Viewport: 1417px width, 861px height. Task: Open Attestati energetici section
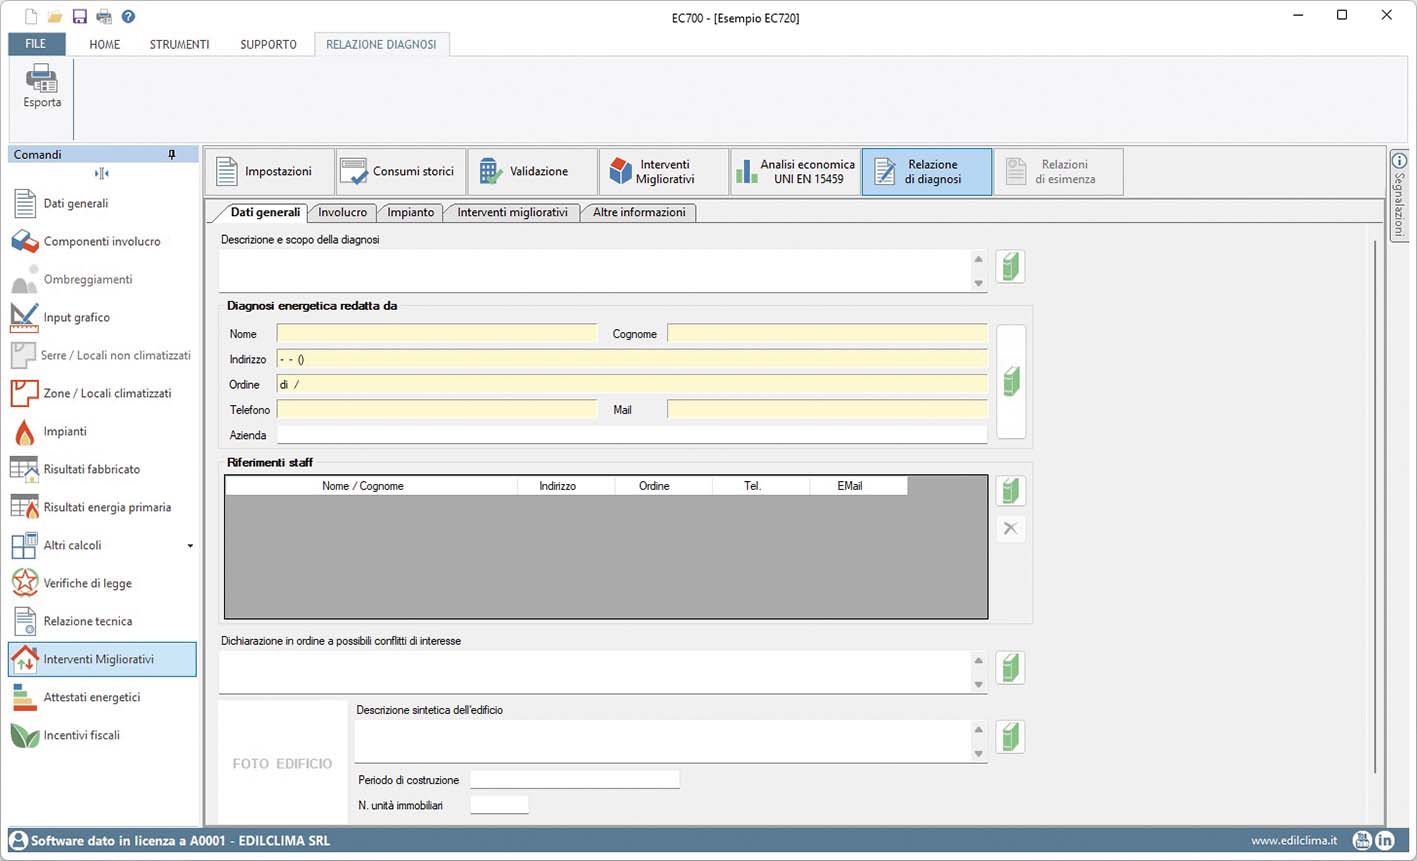91,698
